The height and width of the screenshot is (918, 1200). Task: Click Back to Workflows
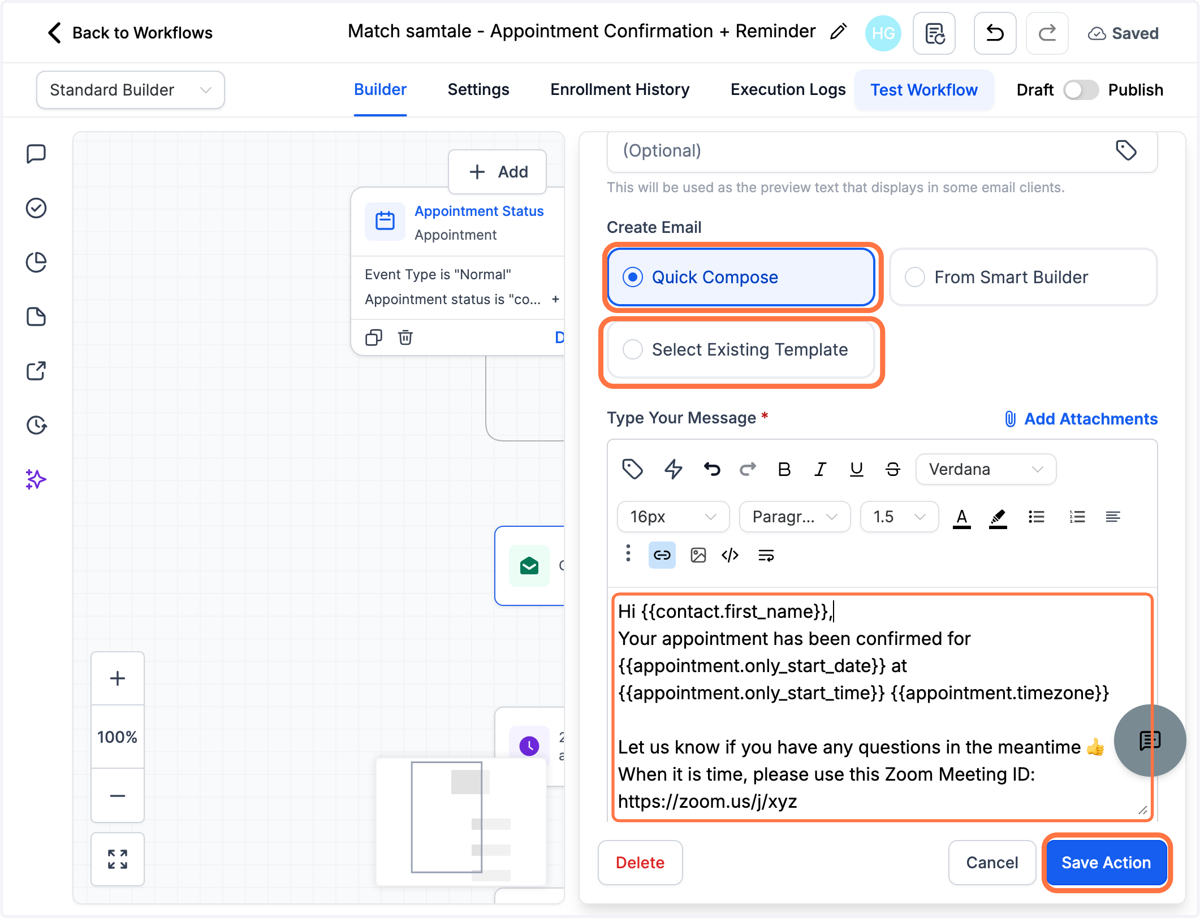142,33
